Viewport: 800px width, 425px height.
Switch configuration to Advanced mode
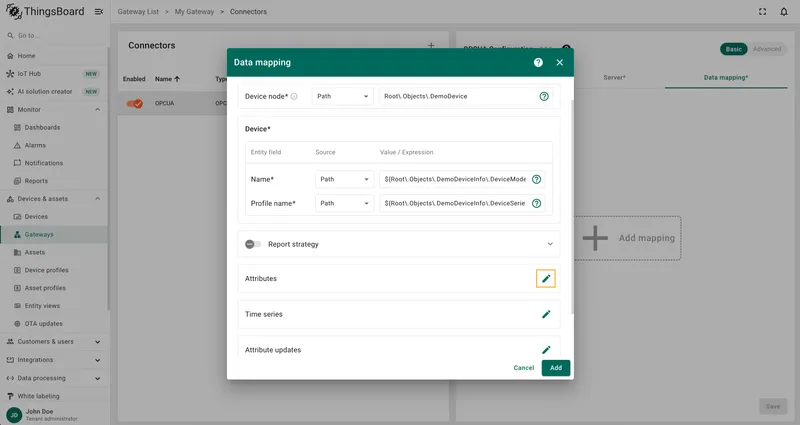767,49
